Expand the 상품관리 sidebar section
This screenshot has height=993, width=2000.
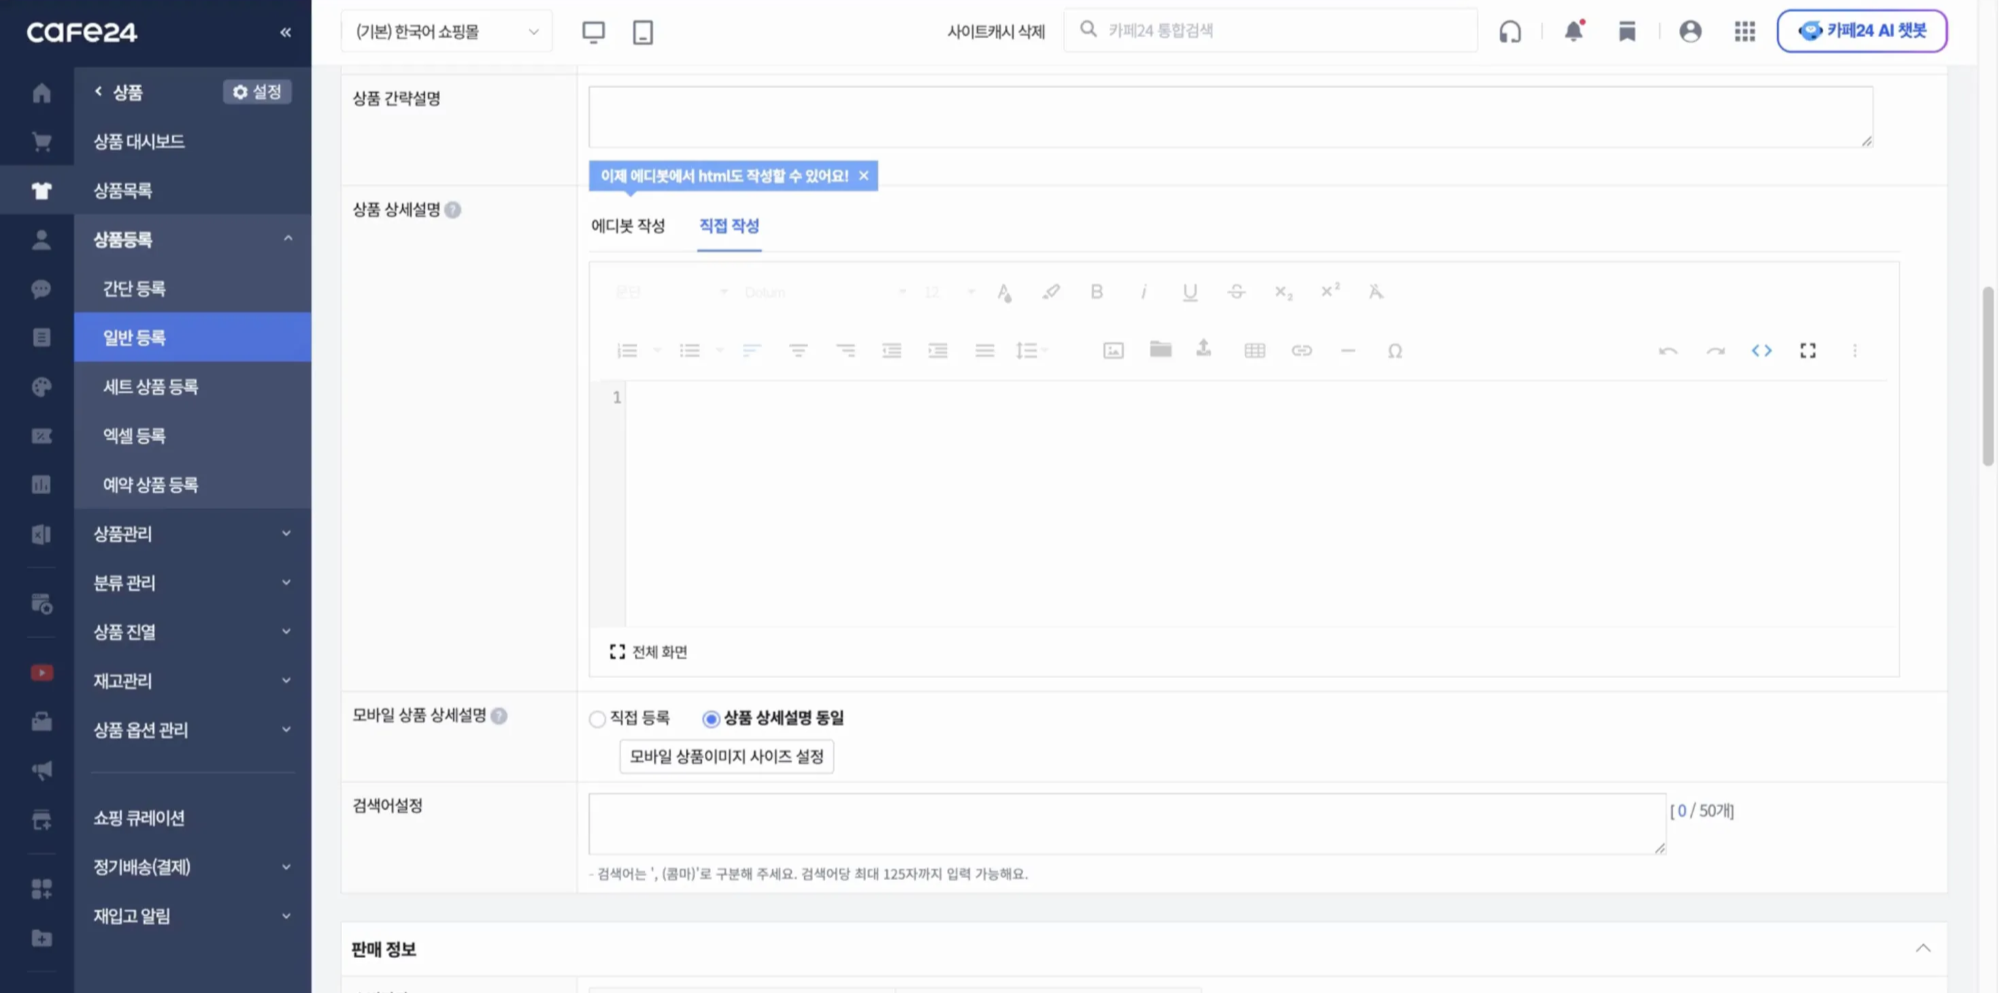[x=191, y=533]
